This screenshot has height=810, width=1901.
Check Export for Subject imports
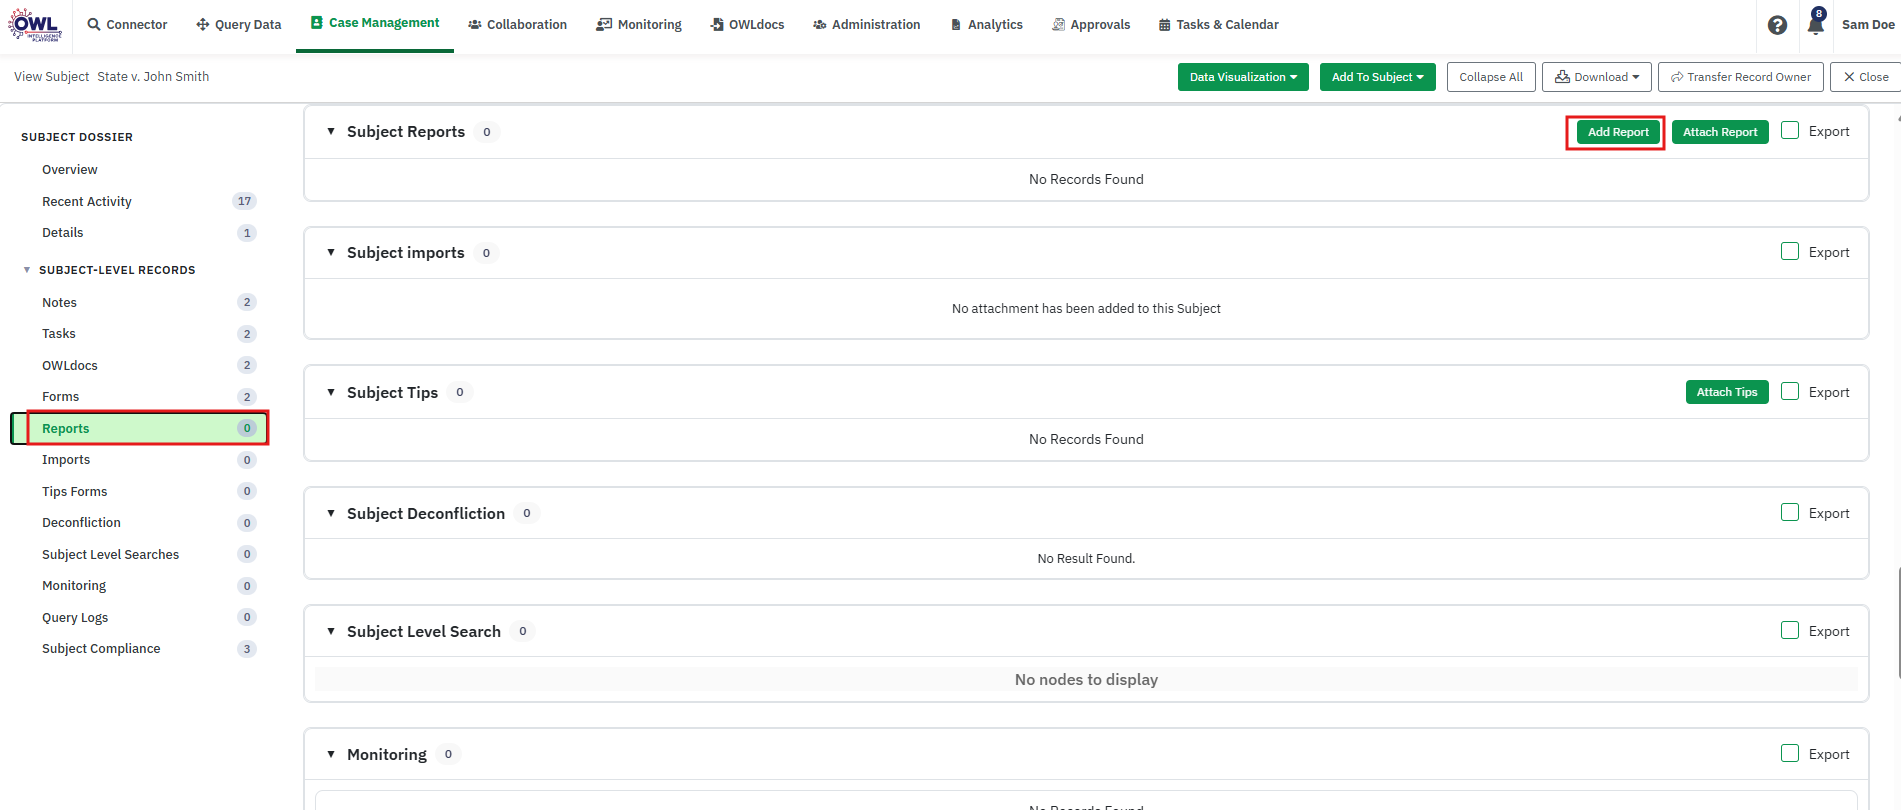pyautogui.click(x=1790, y=252)
